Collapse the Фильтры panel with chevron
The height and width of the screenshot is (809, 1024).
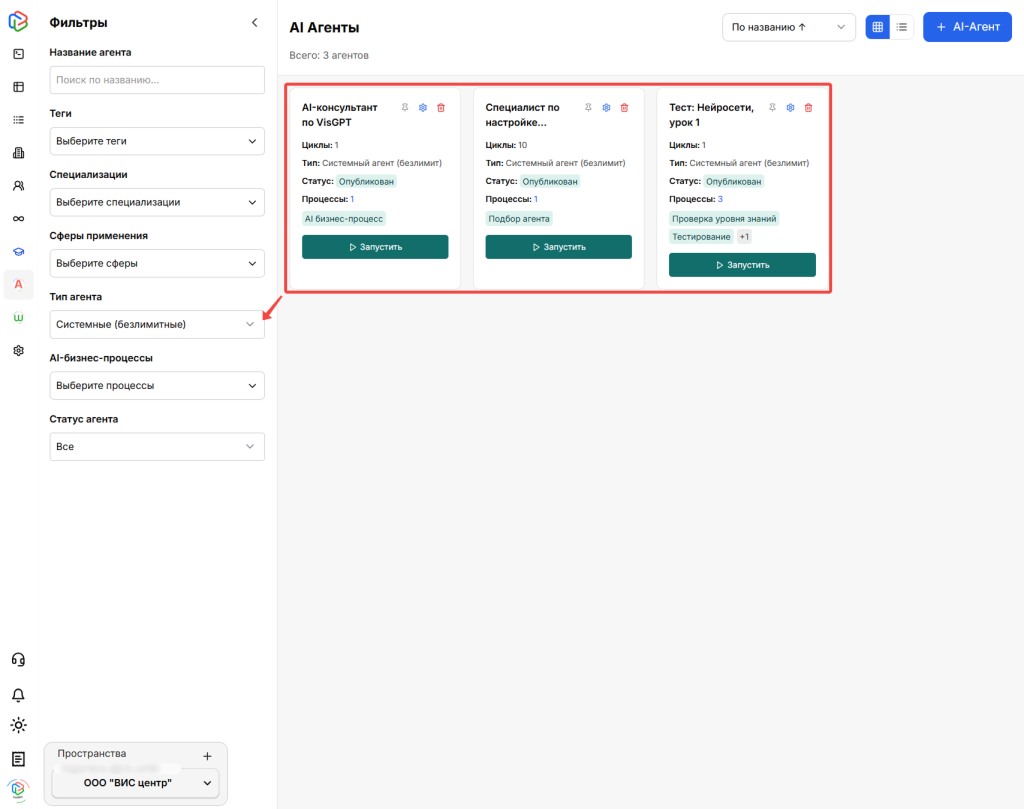tap(254, 22)
